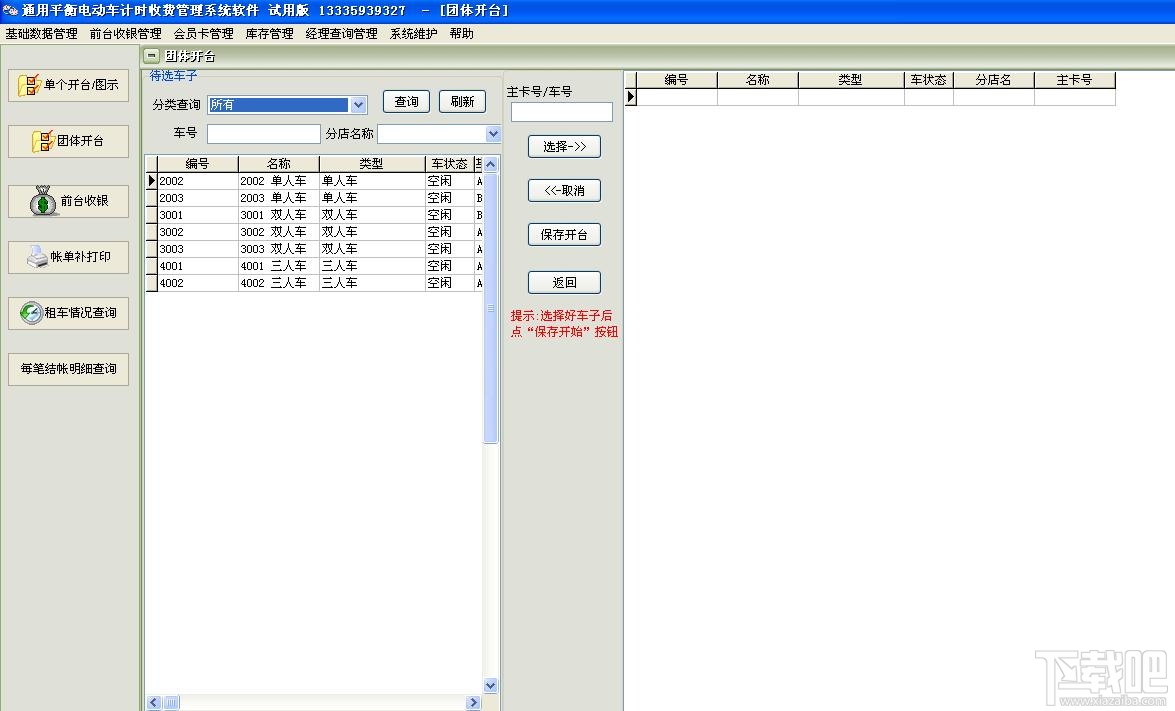Click the vehicle list down scroll arrow
This screenshot has height=711, width=1175.
point(491,685)
